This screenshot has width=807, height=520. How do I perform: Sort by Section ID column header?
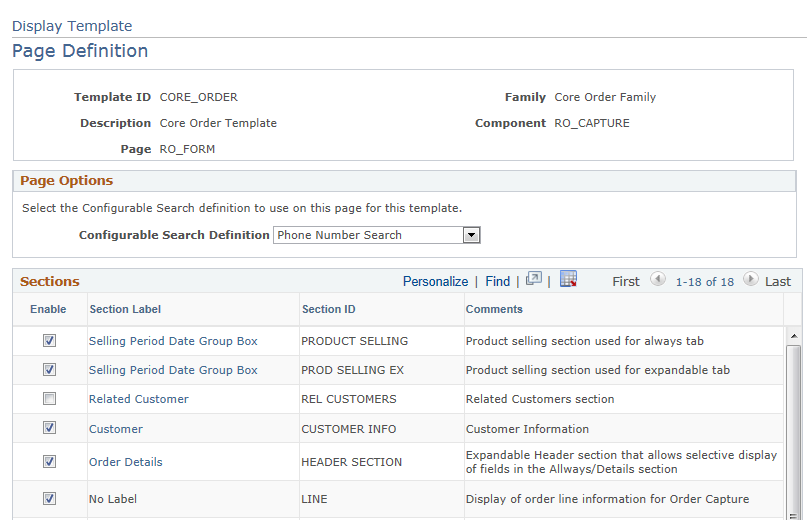click(x=328, y=309)
